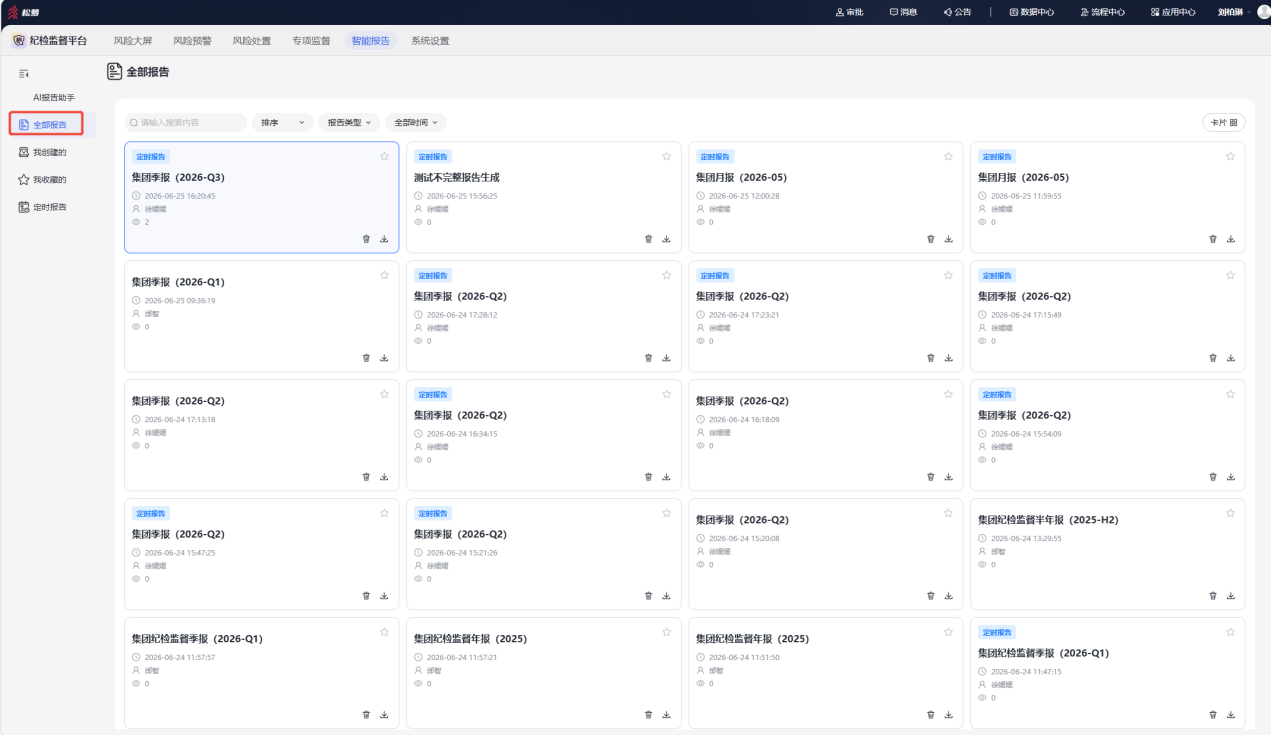Open the 报告类型 filter dropdown
1271x735 pixels.
pos(349,123)
